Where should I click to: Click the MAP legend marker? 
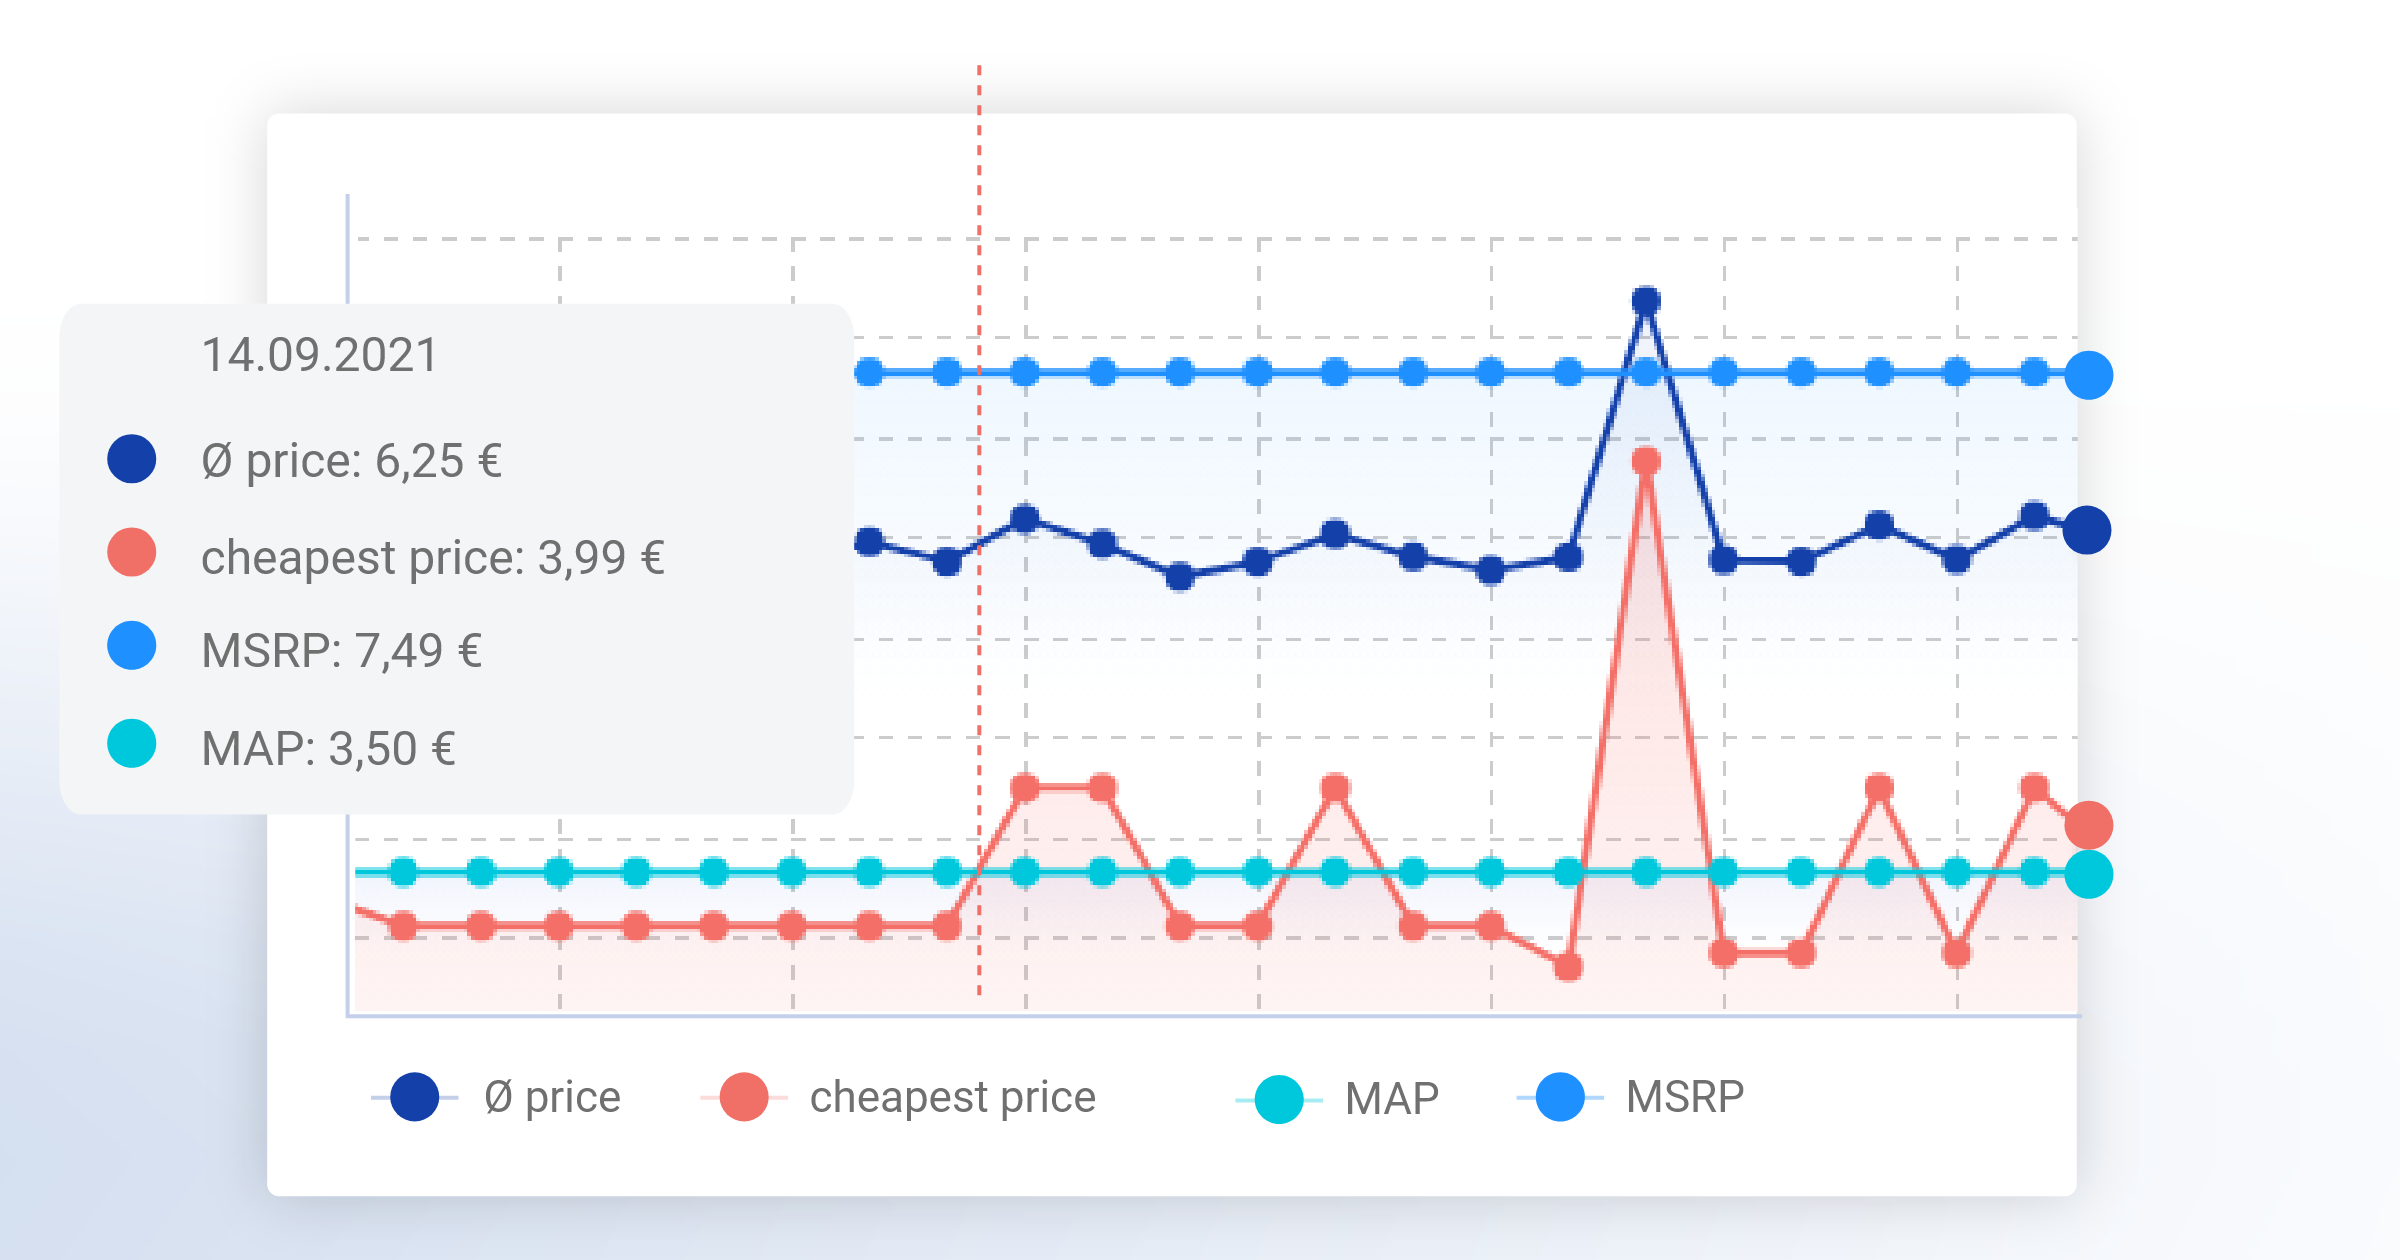pyautogui.click(x=1278, y=1099)
